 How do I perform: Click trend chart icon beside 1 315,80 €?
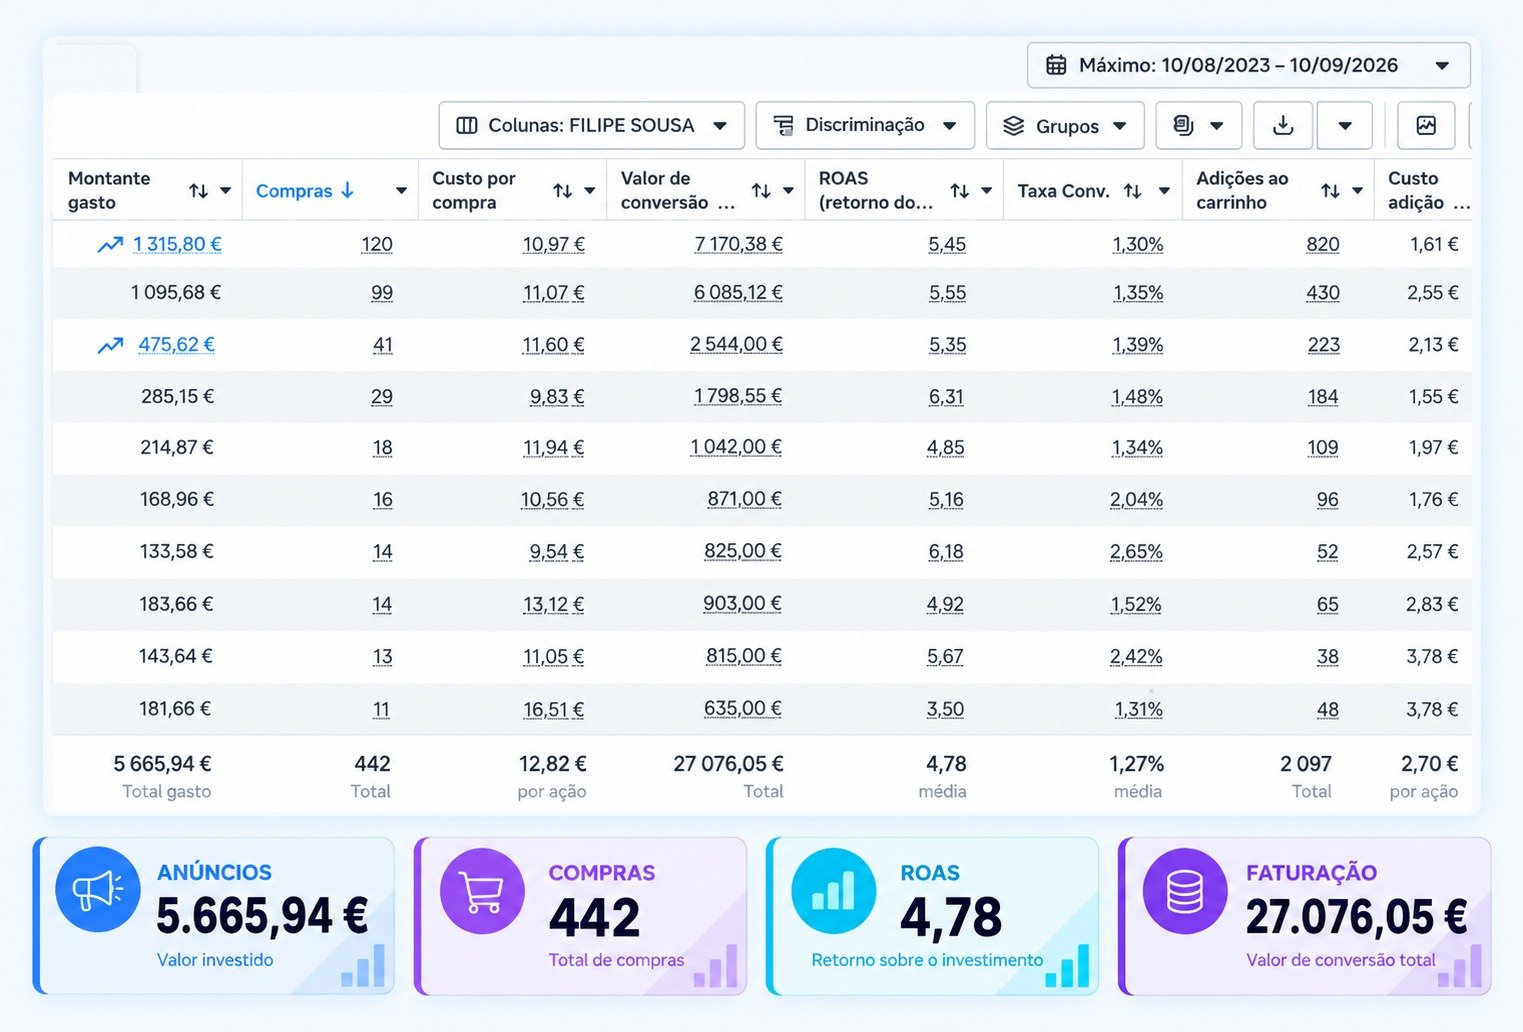110,244
